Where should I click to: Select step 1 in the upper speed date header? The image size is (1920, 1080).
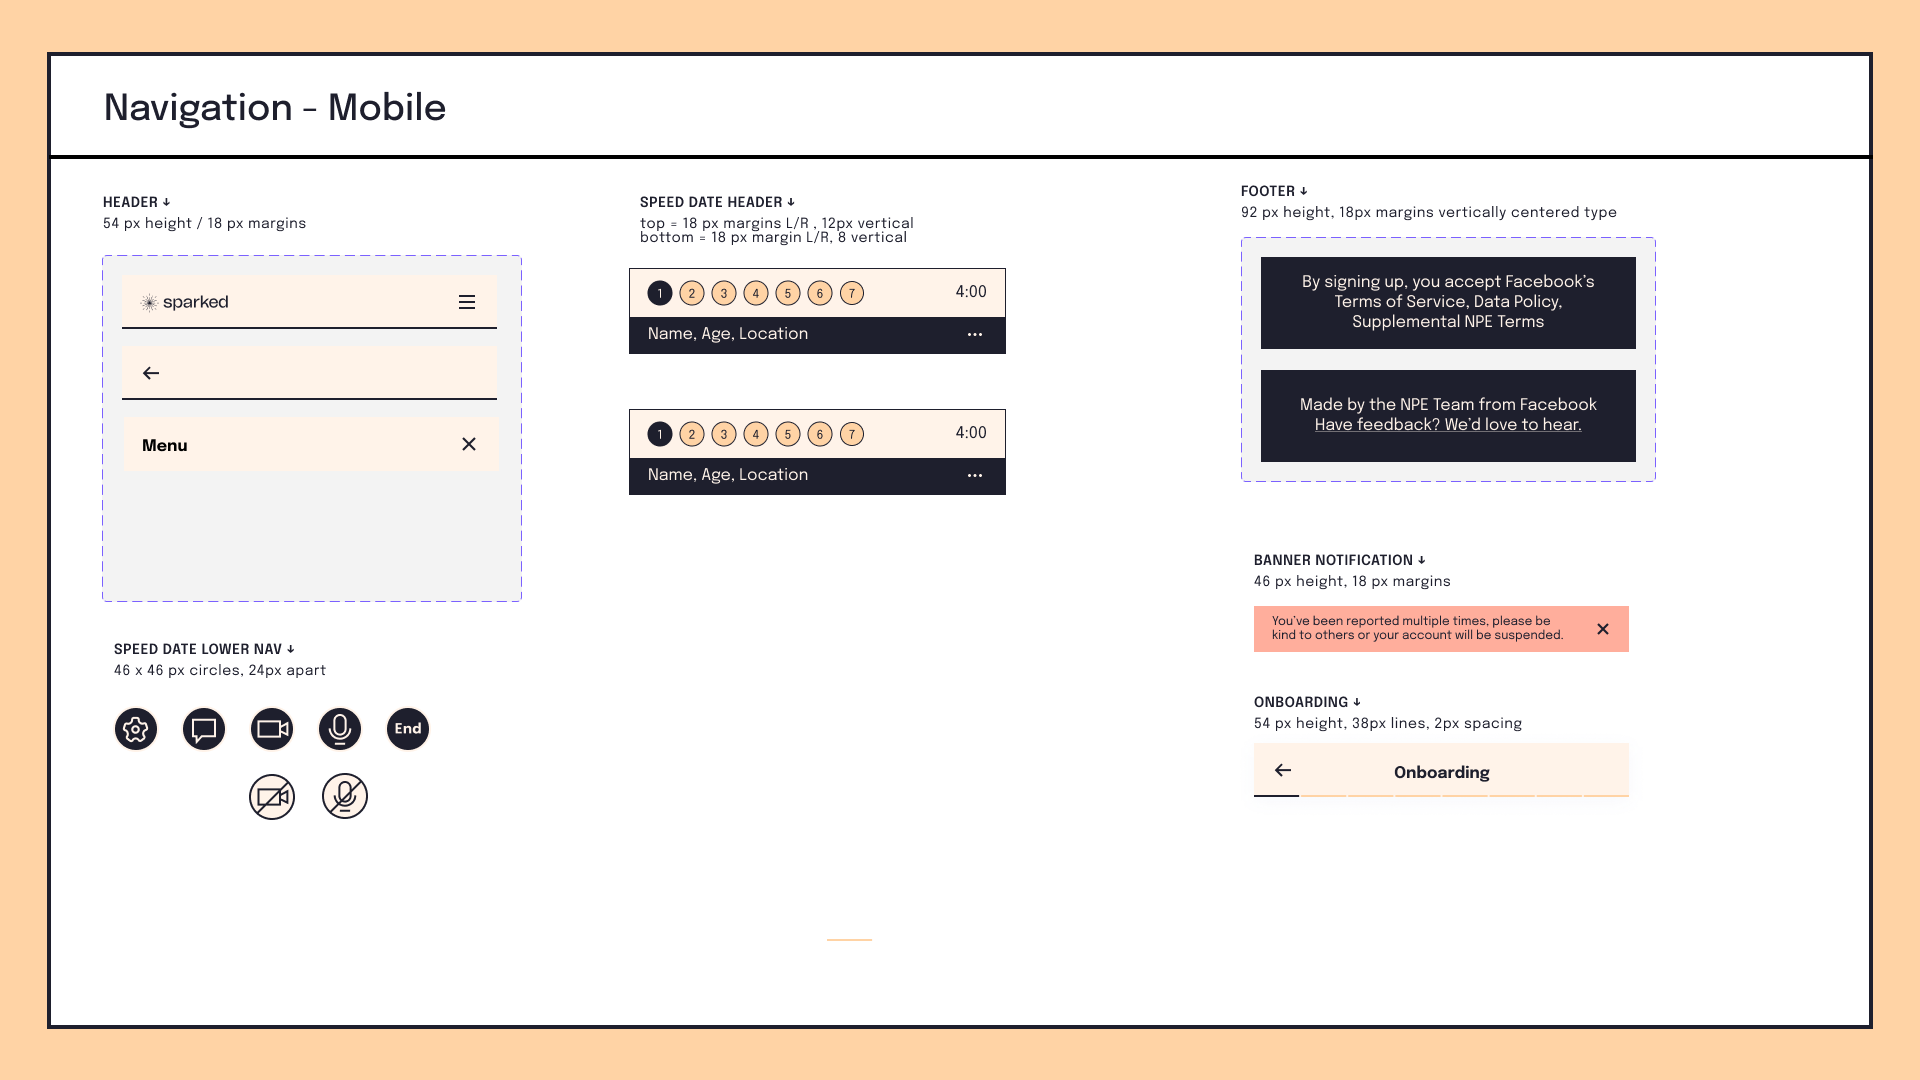click(x=660, y=293)
